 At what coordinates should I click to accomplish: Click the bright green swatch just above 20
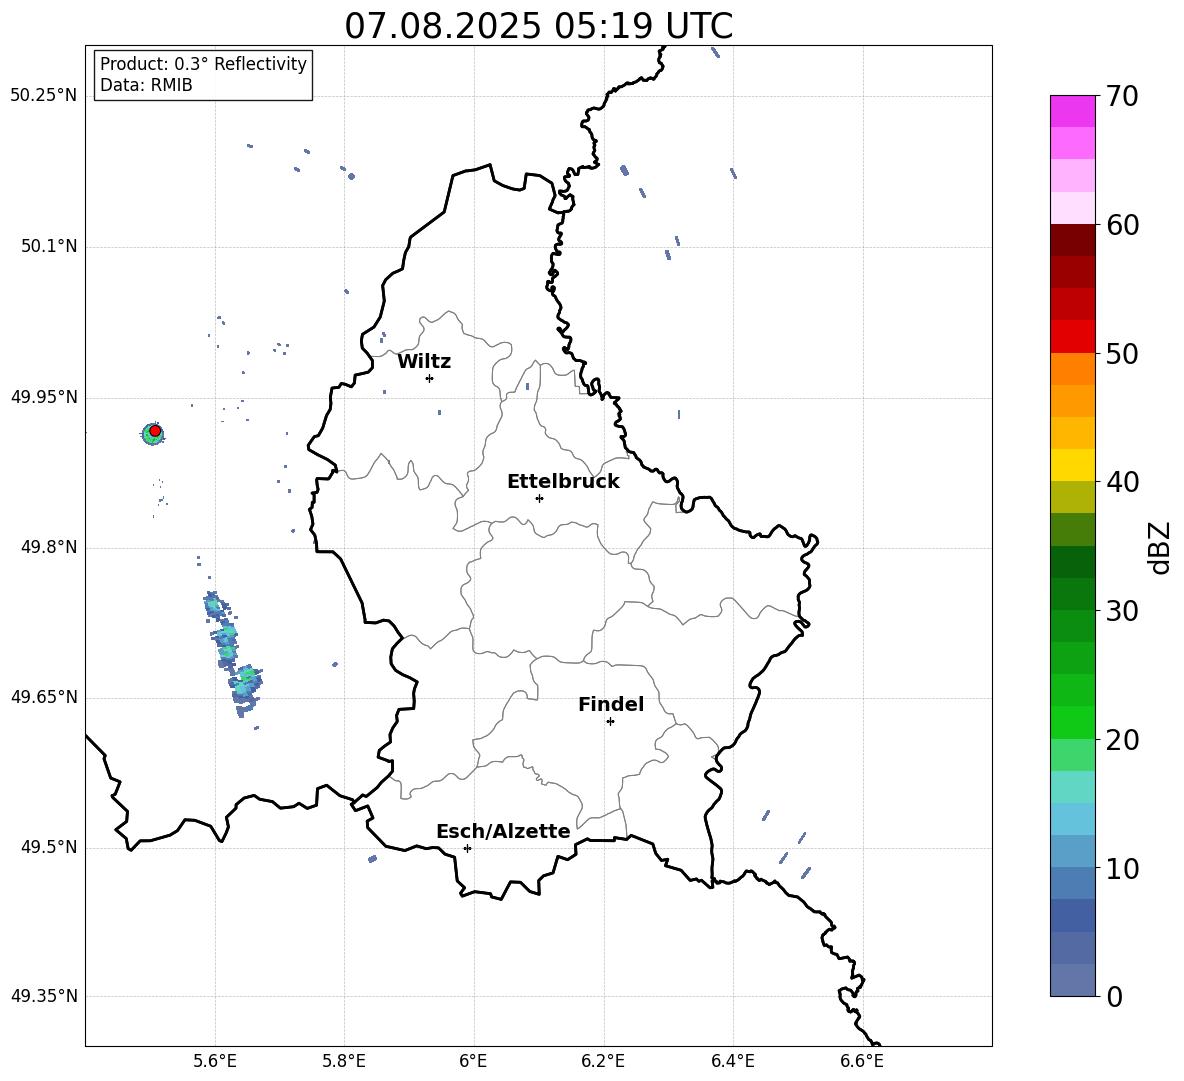coord(1072,722)
